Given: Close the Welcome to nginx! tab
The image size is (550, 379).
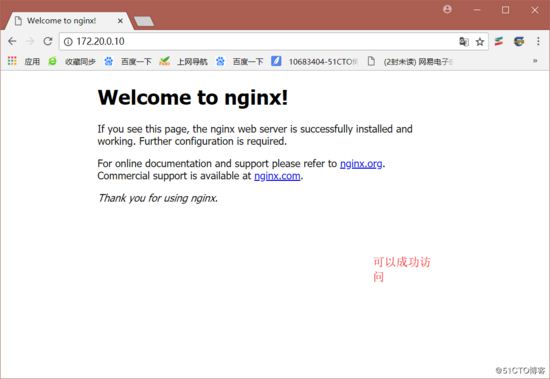Looking at the screenshot, I should (120, 21).
